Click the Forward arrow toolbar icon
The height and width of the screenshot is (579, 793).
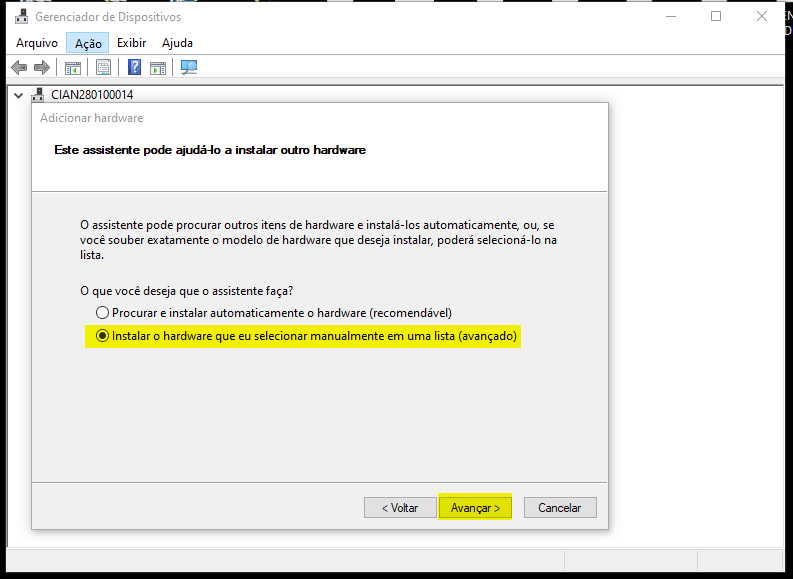click(x=41, y=67)
